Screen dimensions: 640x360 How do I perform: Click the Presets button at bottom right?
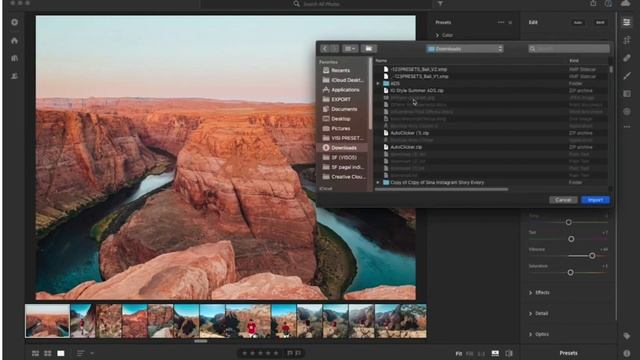tap(569, 353)
